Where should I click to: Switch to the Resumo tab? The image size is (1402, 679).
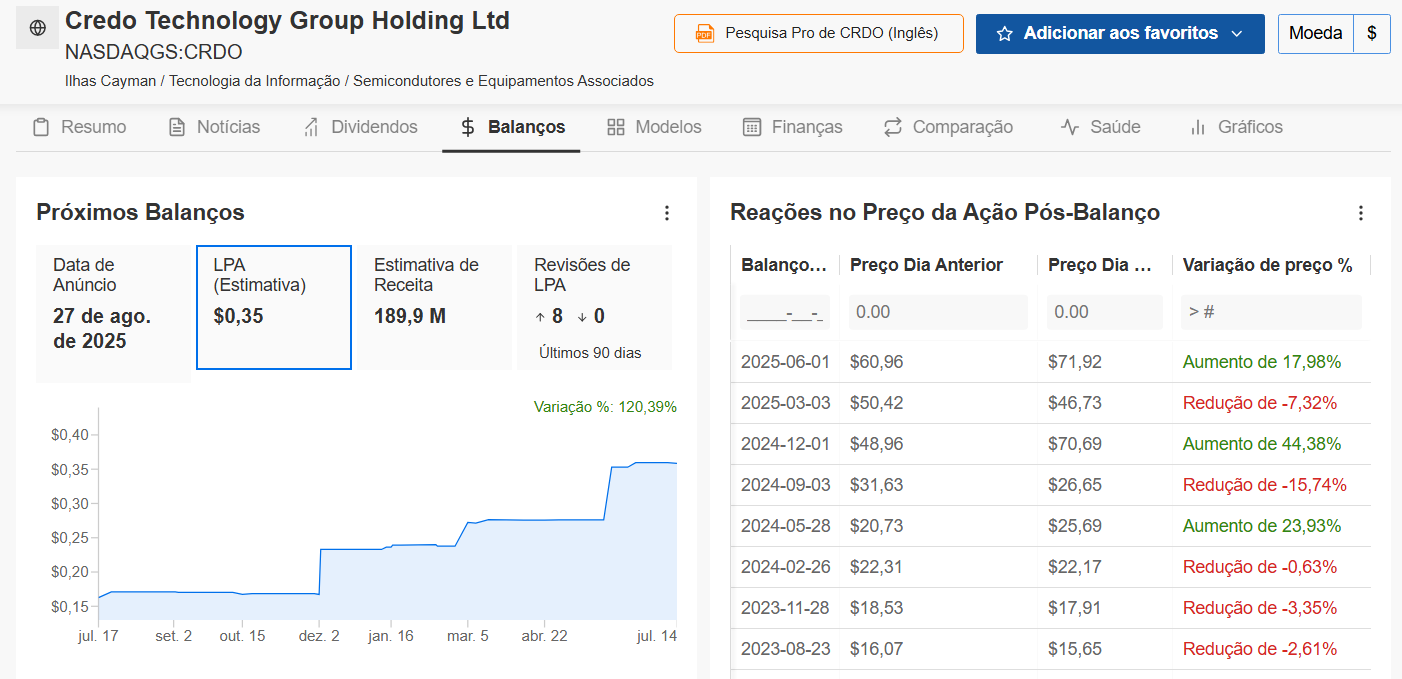79,127
